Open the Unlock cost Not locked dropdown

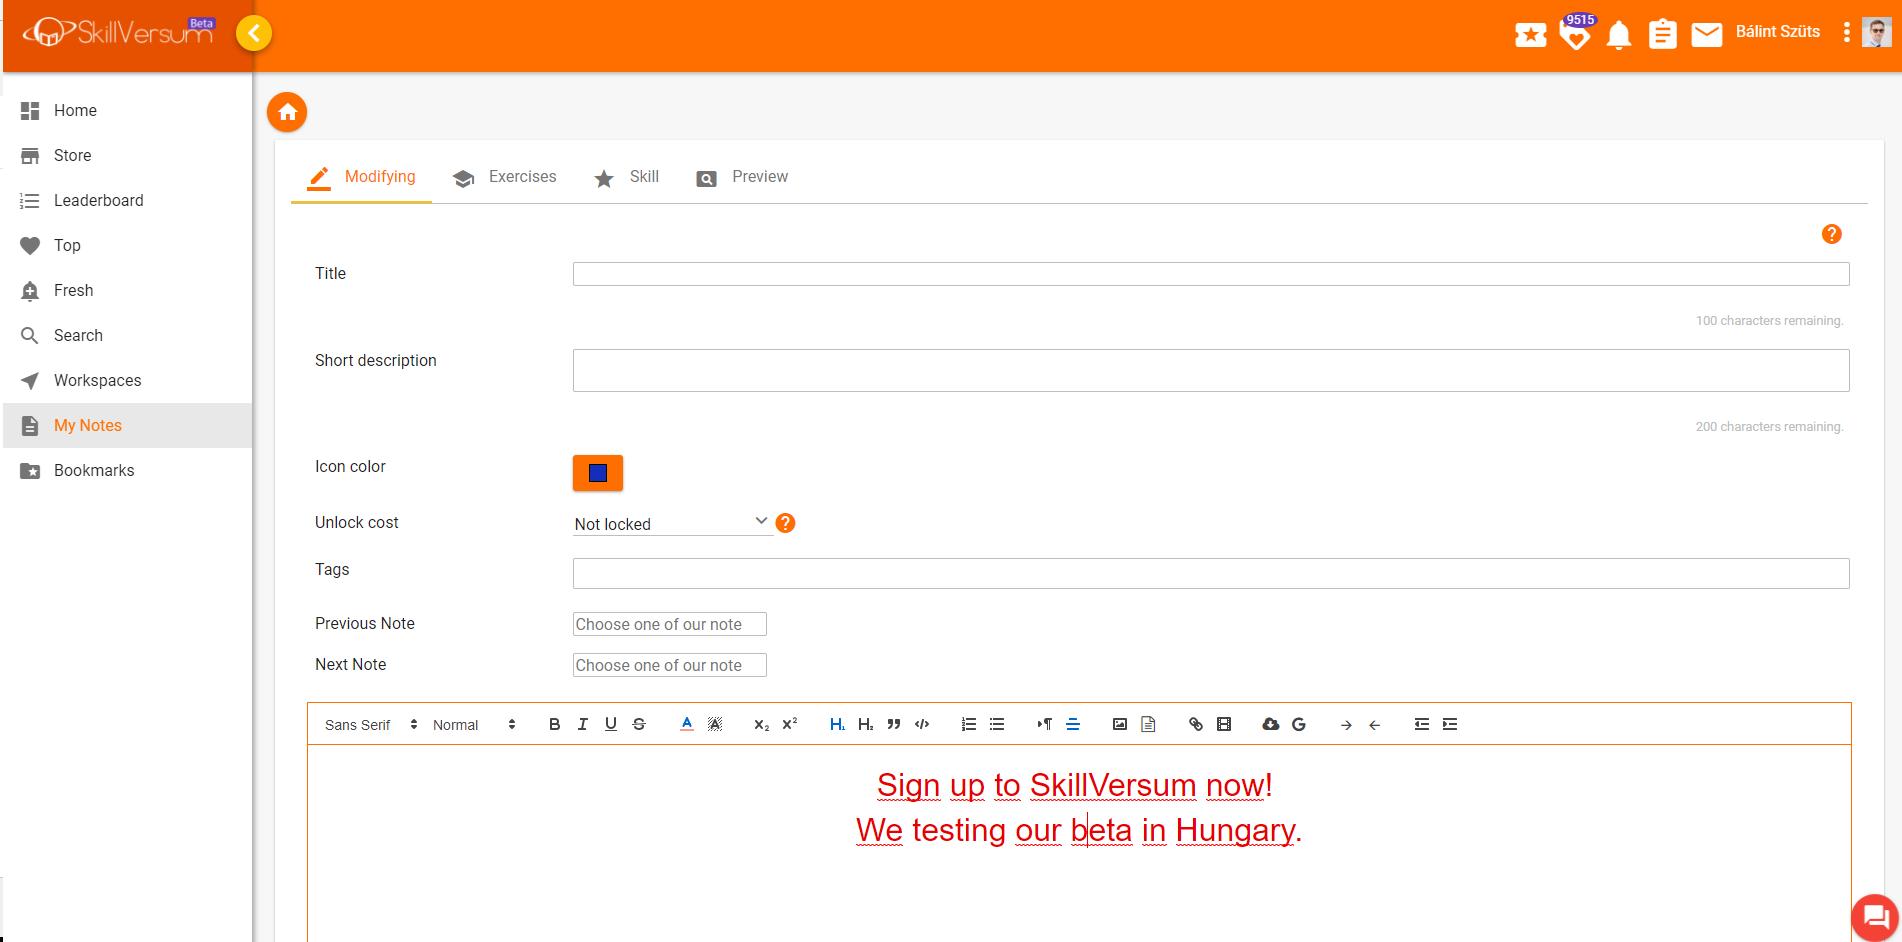(672, 523)
